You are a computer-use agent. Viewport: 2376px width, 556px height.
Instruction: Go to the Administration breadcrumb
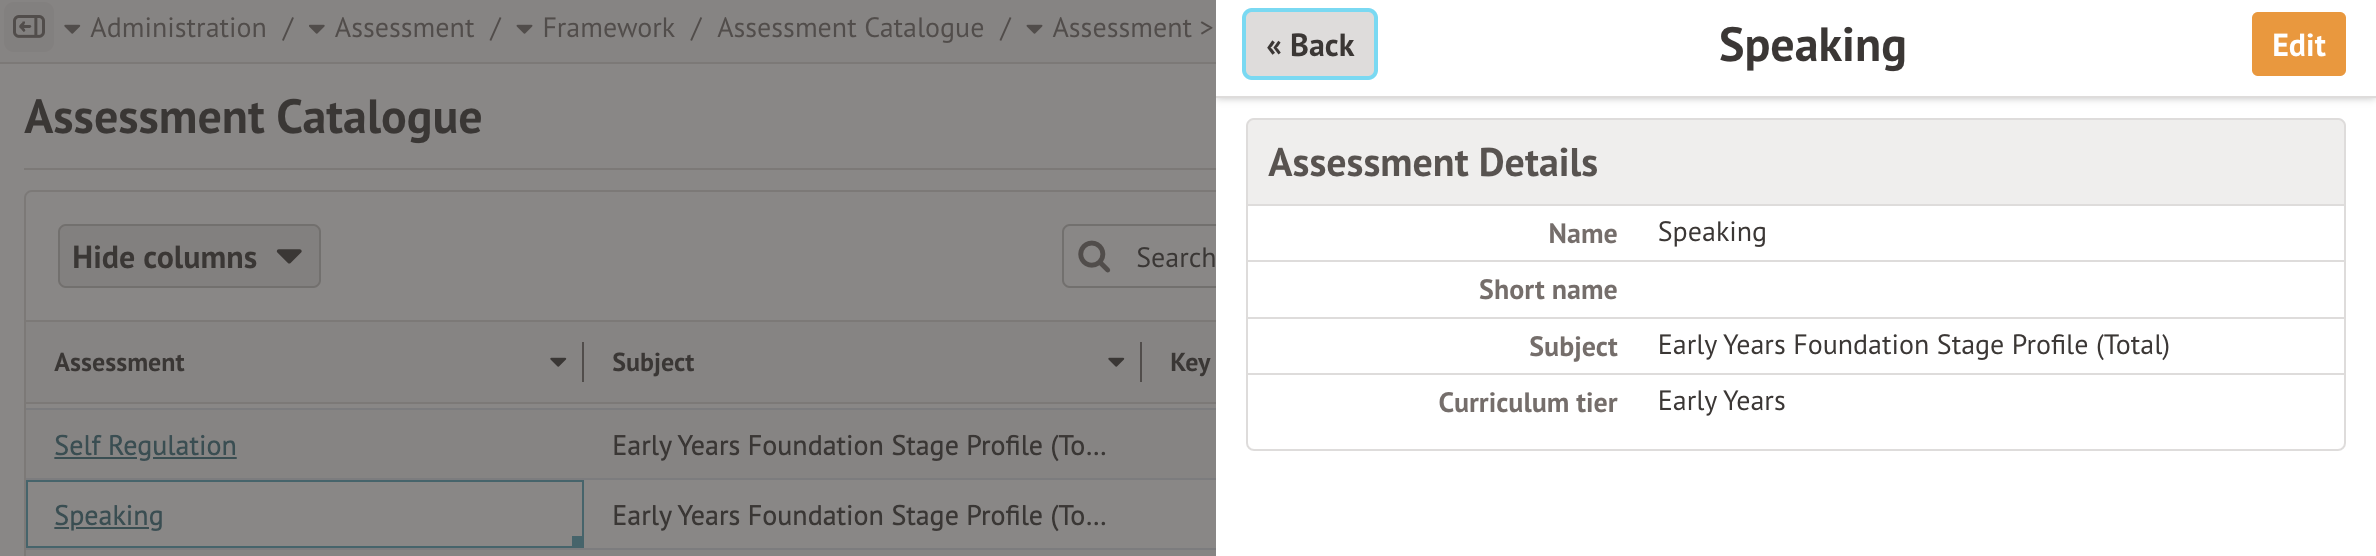[178, 28]
